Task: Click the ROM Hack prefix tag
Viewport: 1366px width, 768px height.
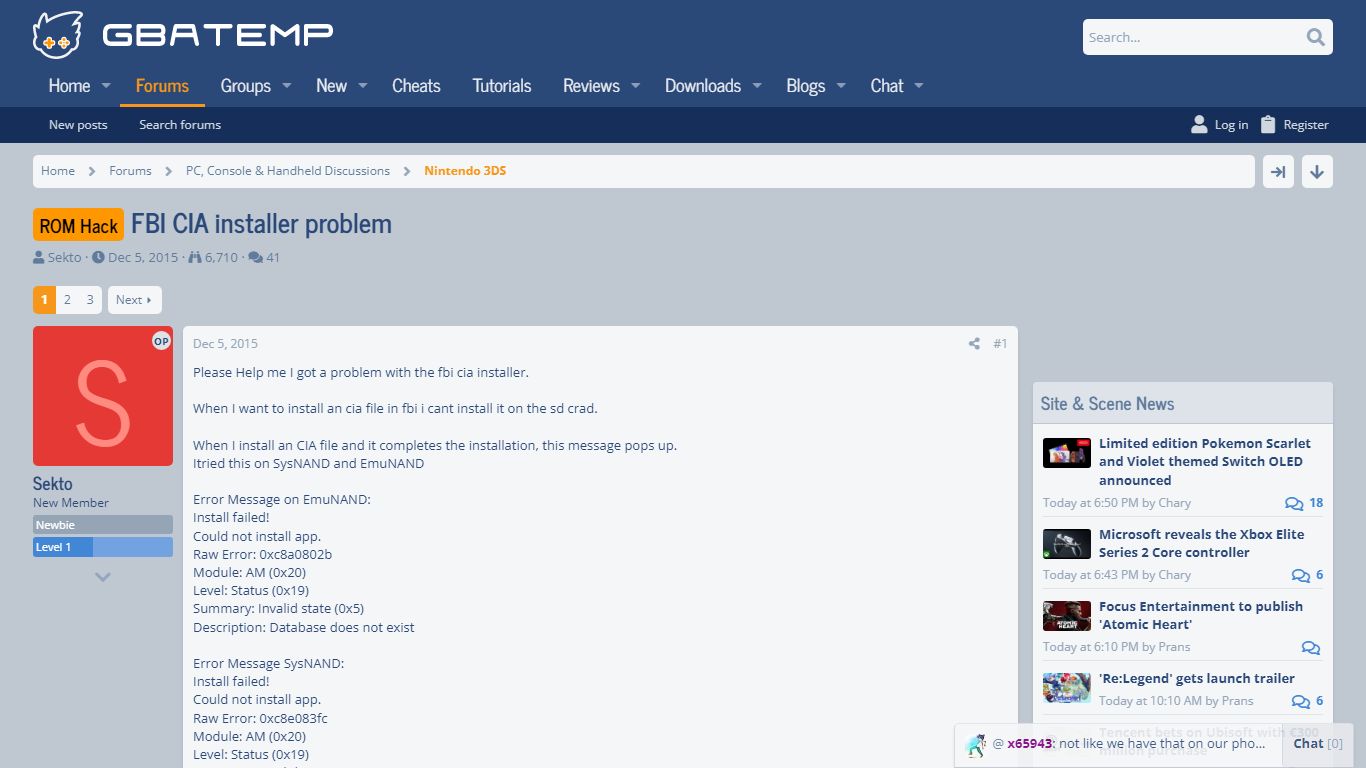Action: coord(78,225)
